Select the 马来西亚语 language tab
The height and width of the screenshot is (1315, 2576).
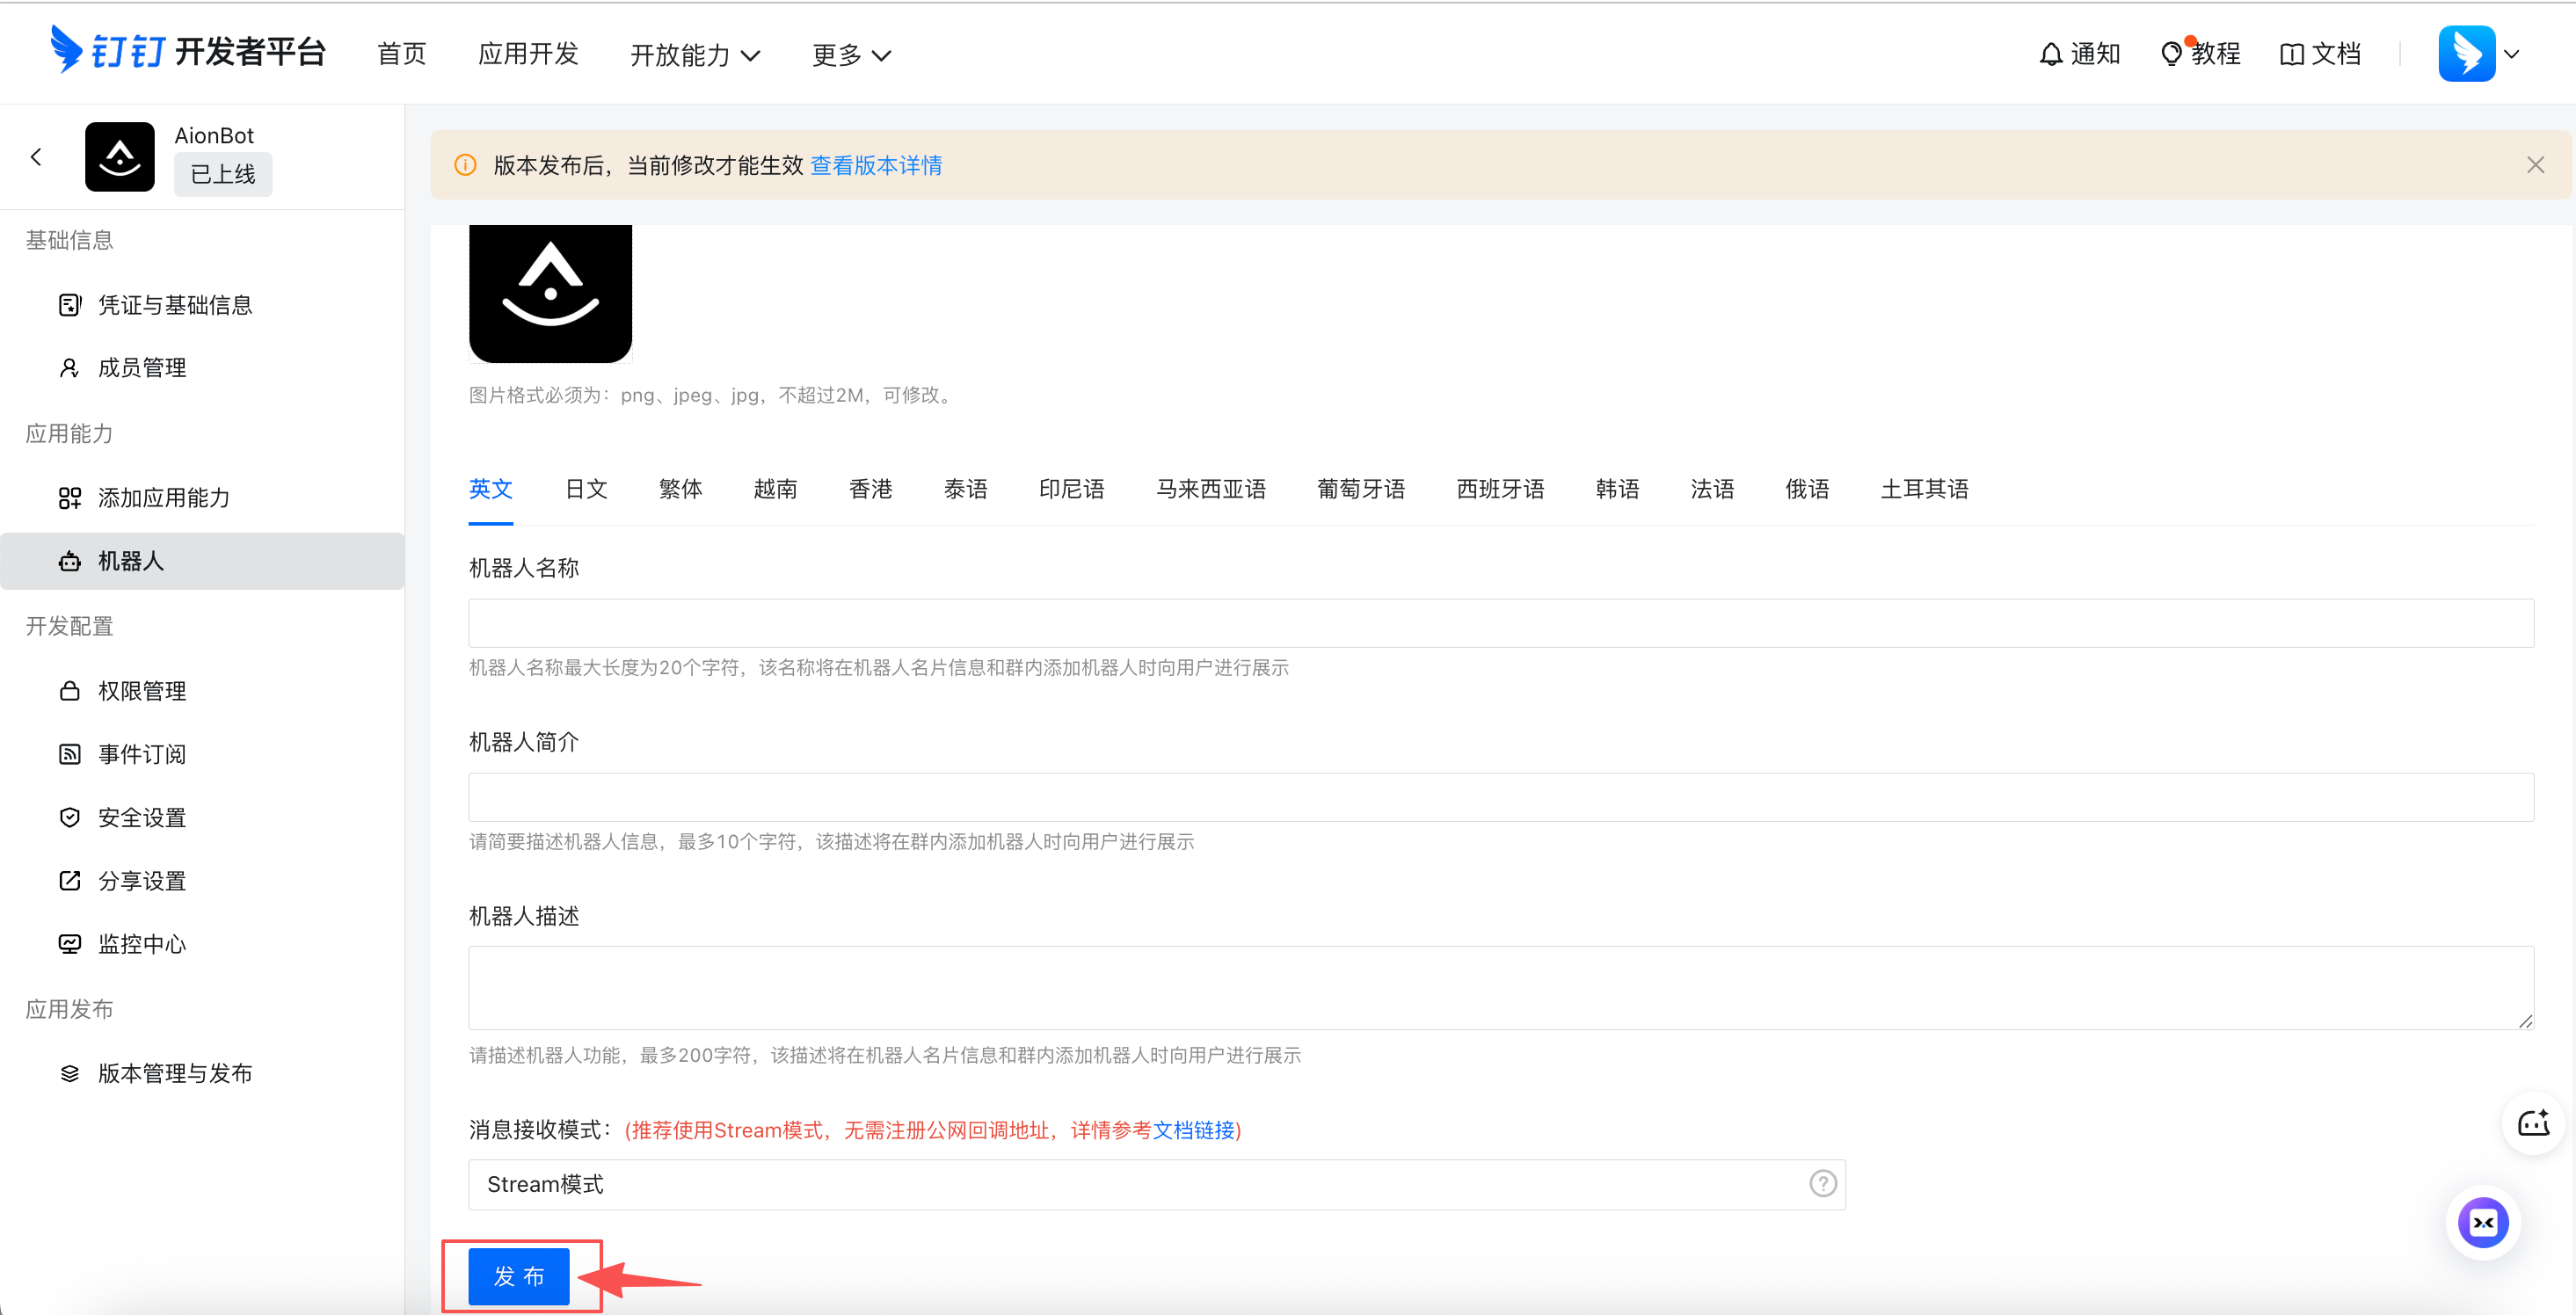(1211, 489)
